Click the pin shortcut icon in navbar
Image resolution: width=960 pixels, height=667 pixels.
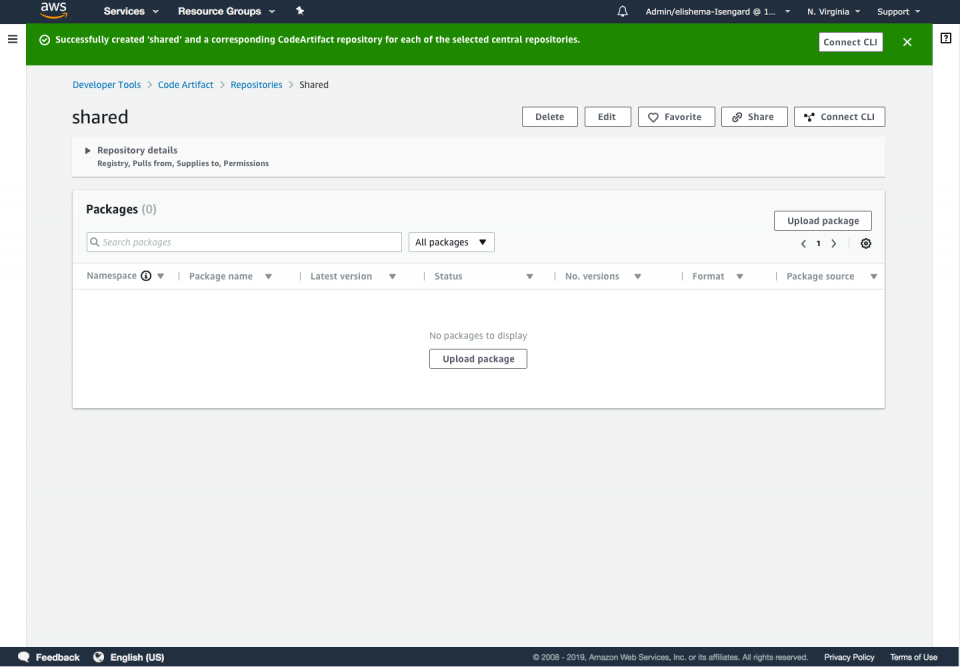point(300,10)
